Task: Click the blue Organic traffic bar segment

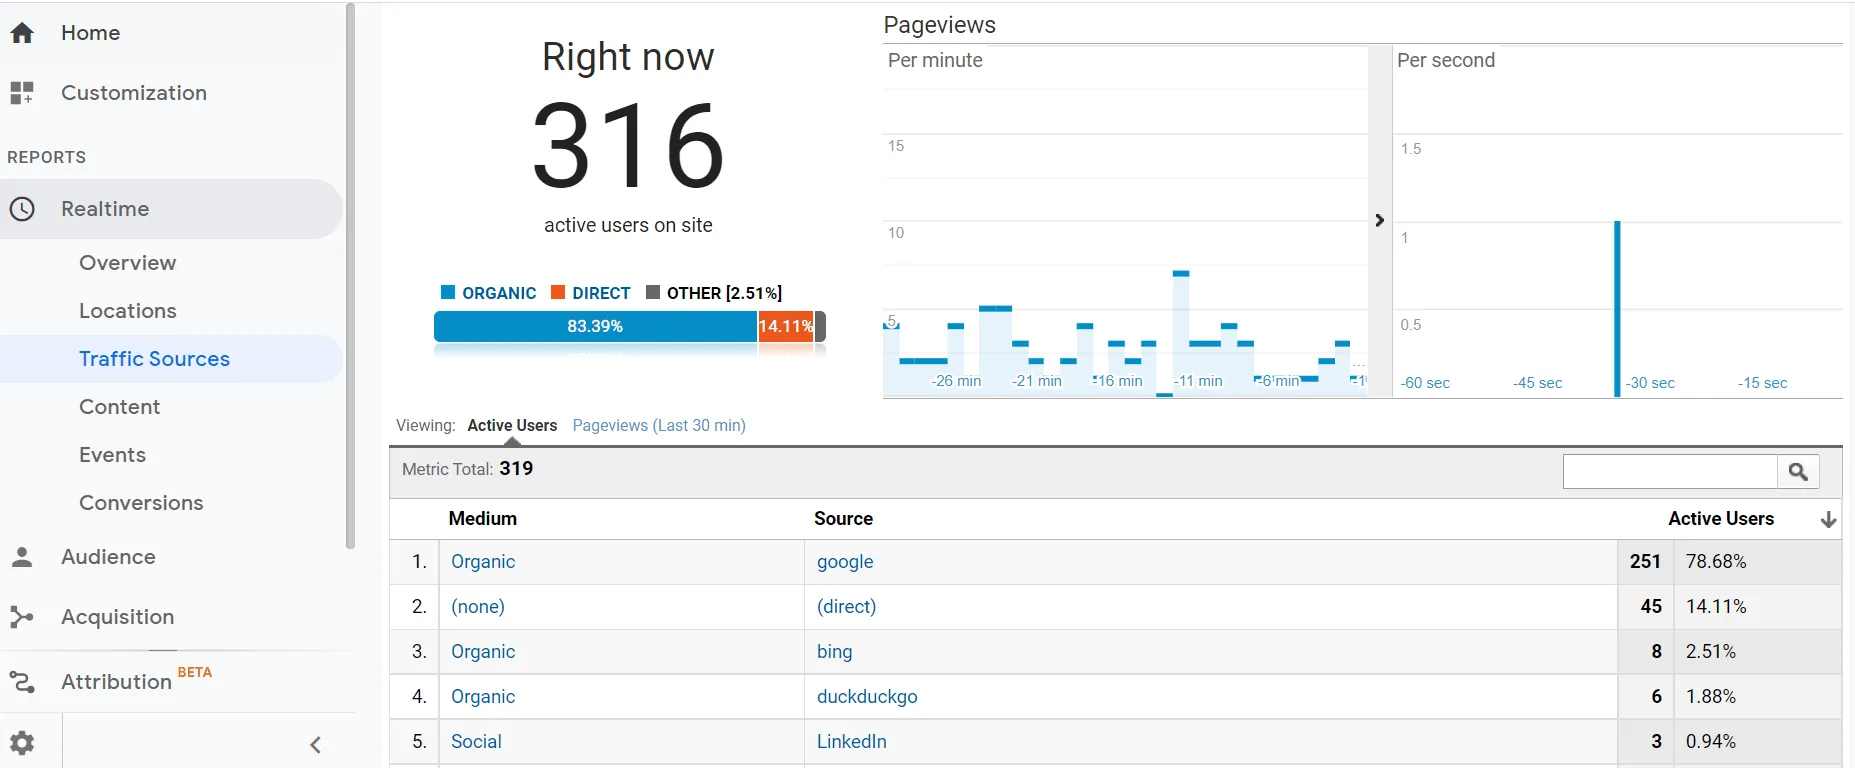Action: tap(595, 327)
